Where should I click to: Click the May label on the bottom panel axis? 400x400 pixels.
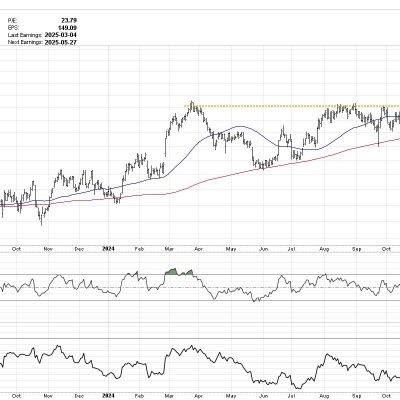231,396
